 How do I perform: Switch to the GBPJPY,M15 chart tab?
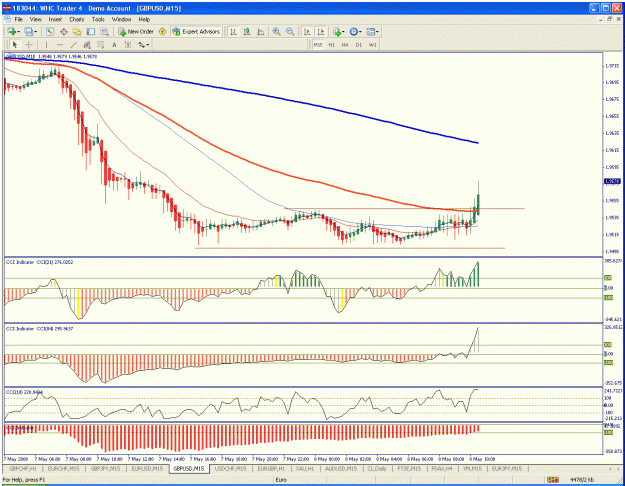[106, 469]
